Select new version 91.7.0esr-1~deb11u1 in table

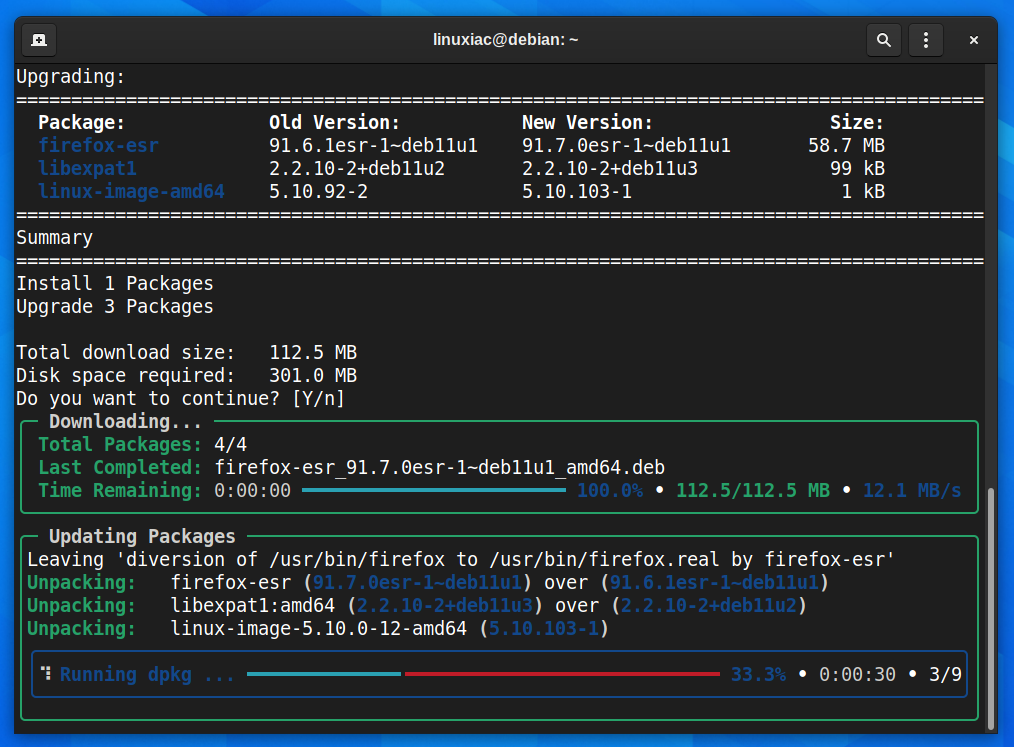click(x=626, y=146)
